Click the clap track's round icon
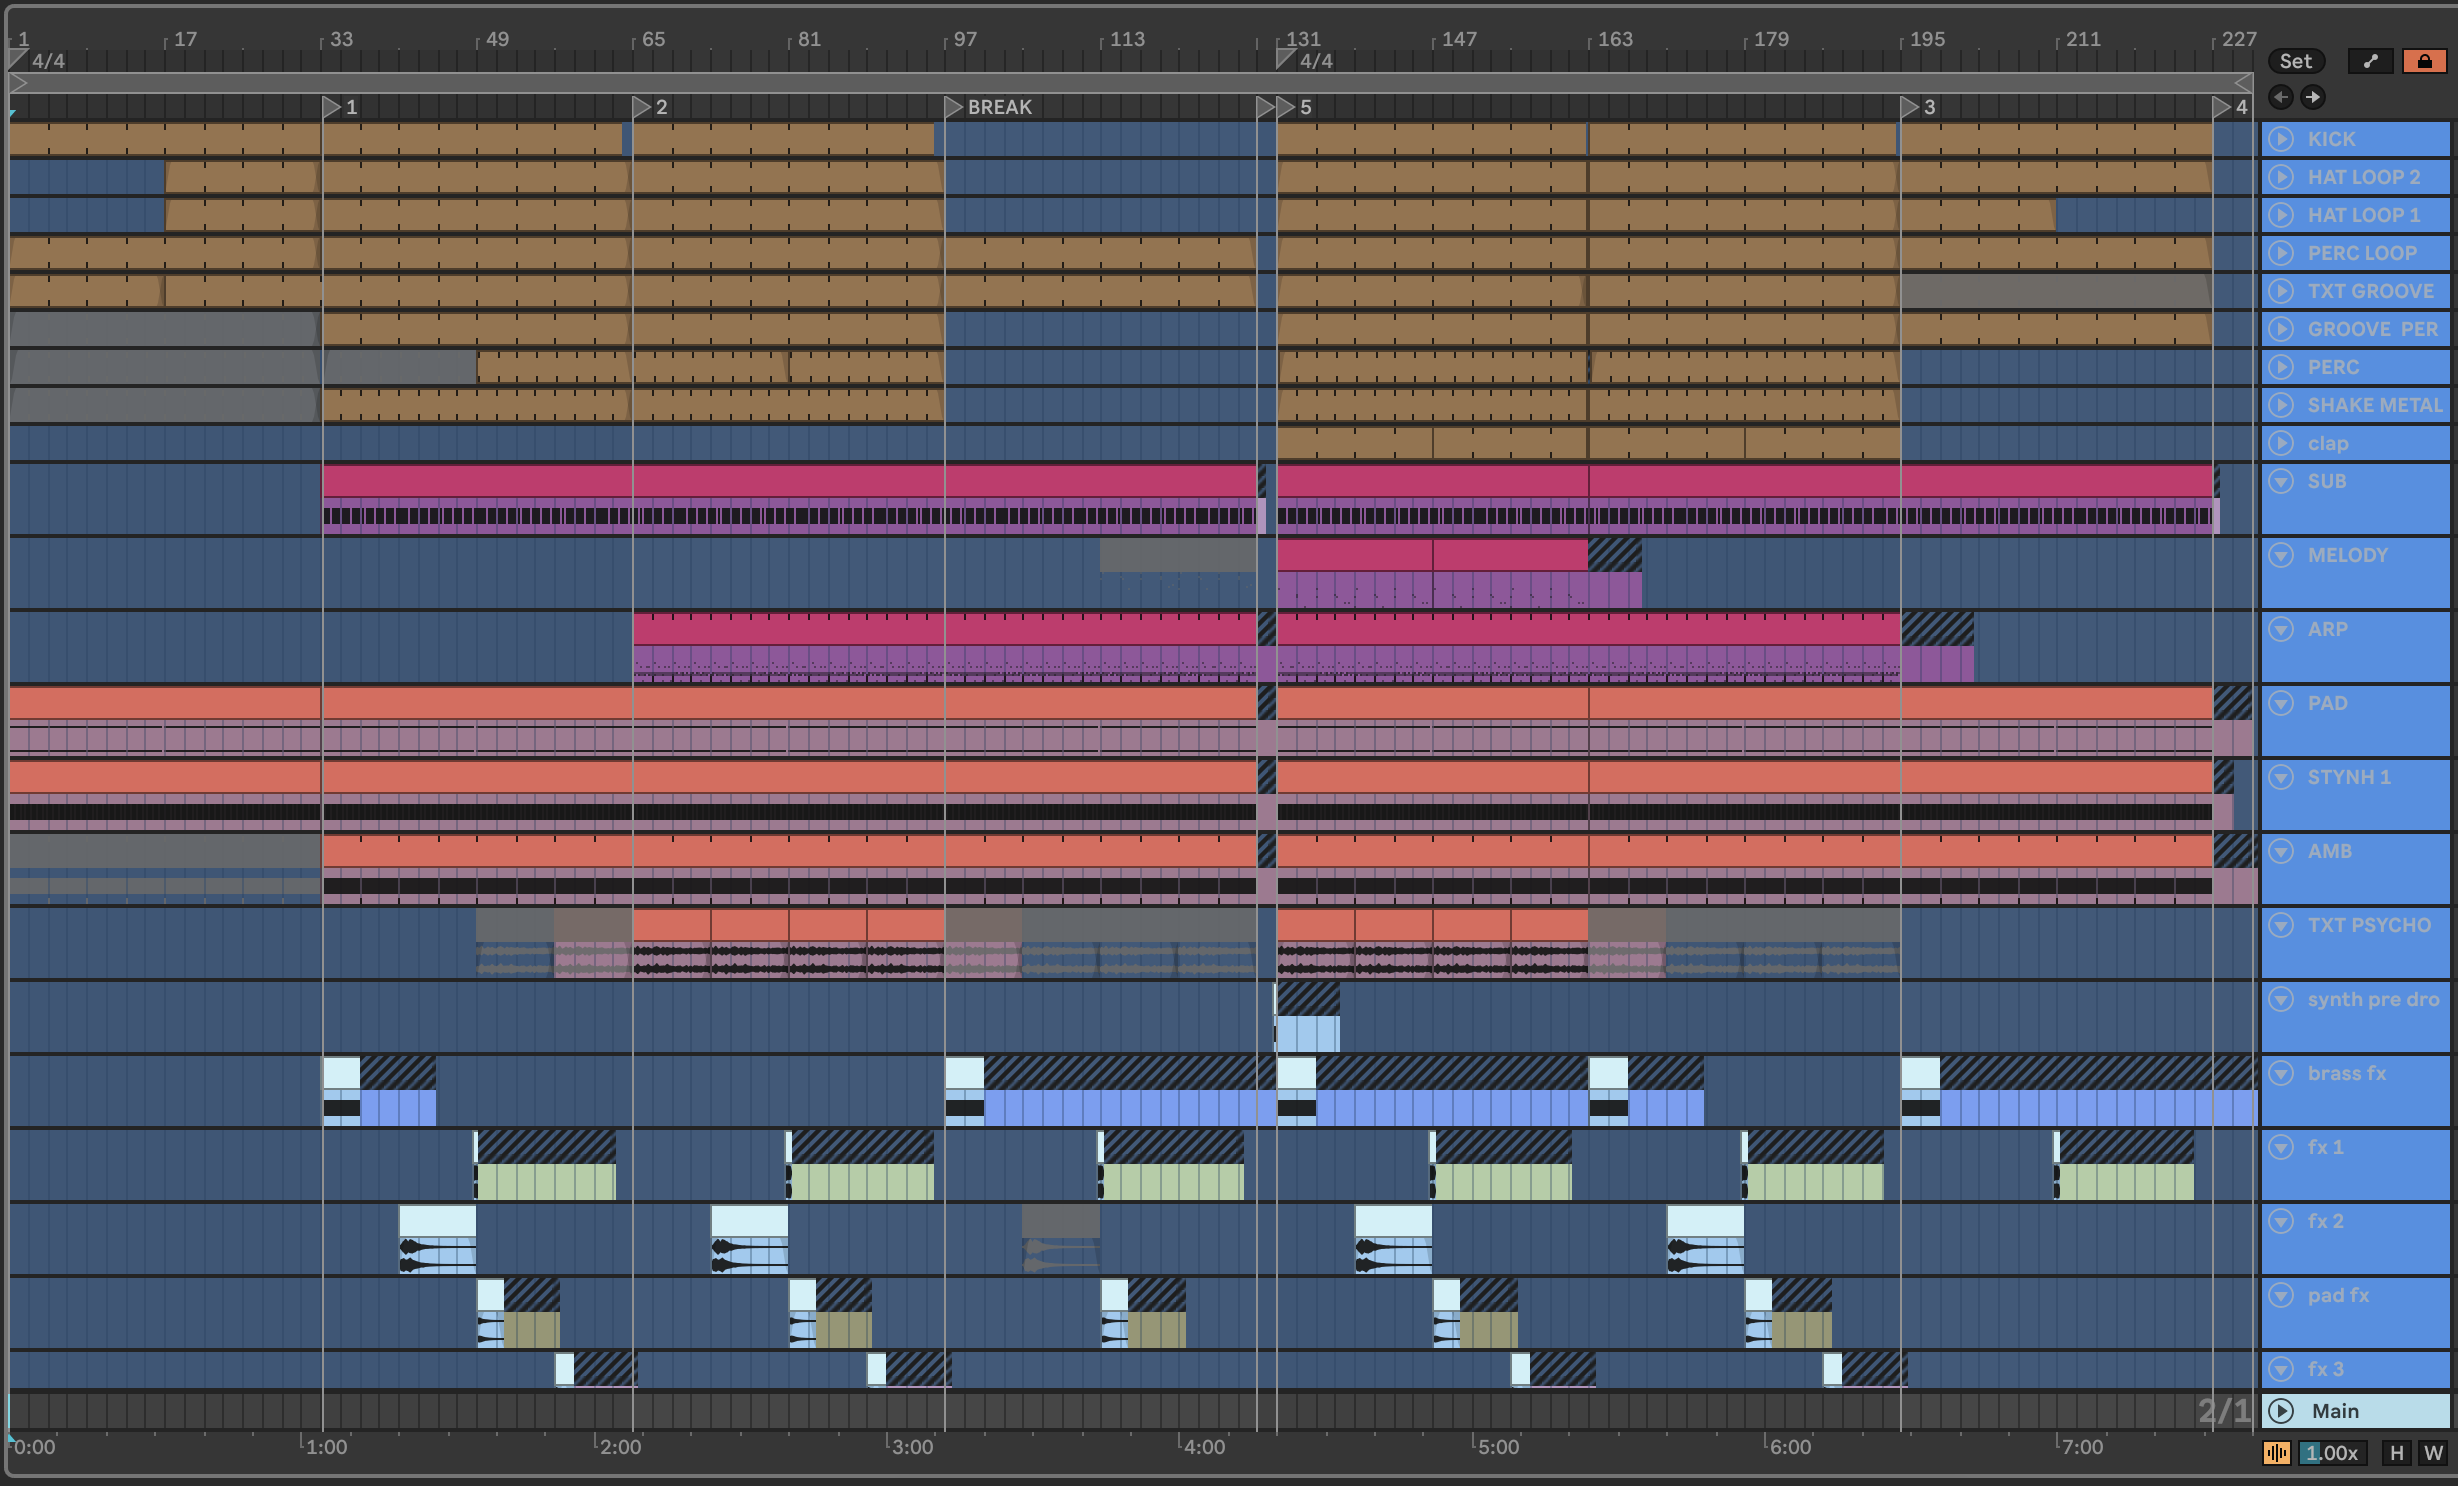The height and width of the screenshot is (1486, 2458). 2281,443
